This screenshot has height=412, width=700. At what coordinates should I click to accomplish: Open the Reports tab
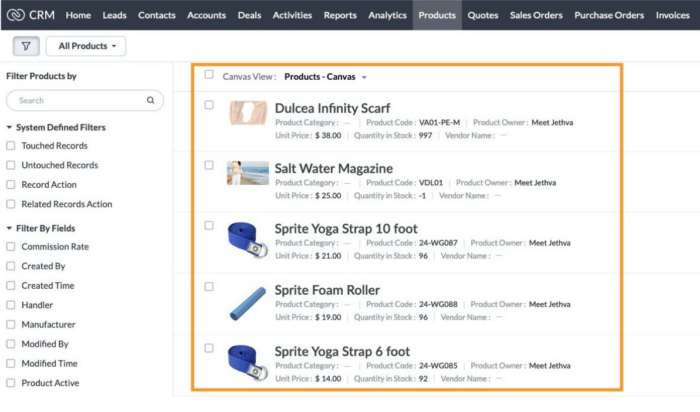tap(340, 15)
